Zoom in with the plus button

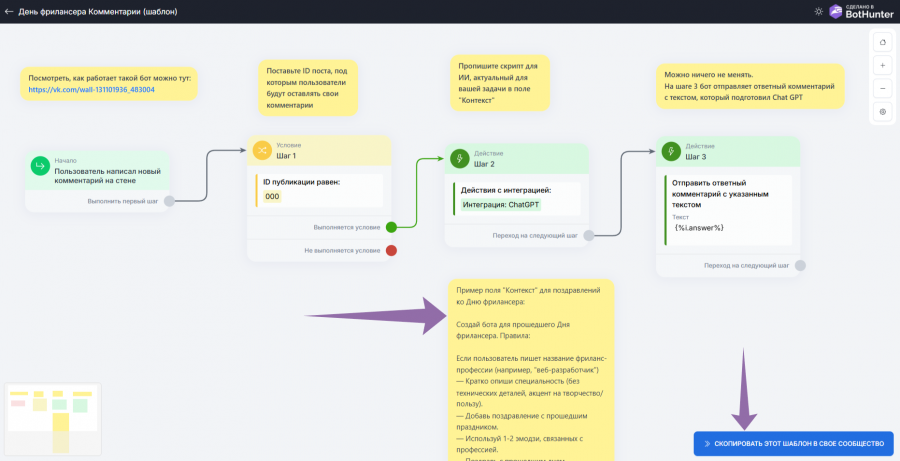click(882, 65)
